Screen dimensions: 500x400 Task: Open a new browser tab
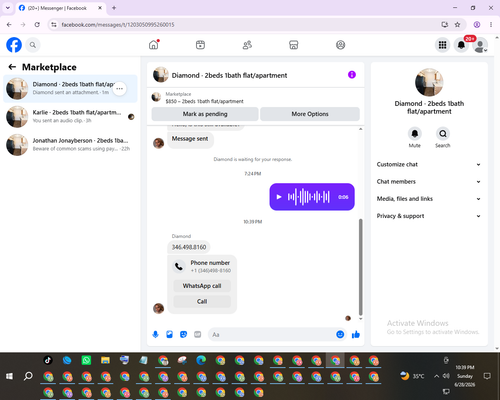click(114, 8)
